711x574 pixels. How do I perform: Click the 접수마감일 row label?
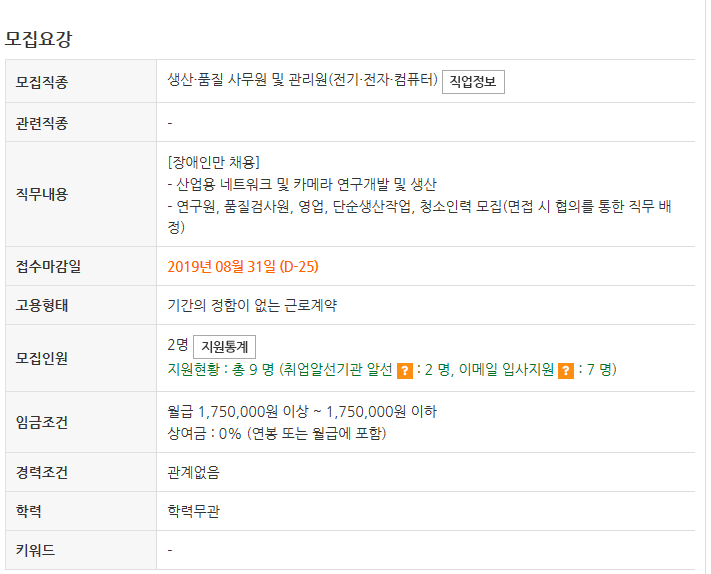point(49,266)
